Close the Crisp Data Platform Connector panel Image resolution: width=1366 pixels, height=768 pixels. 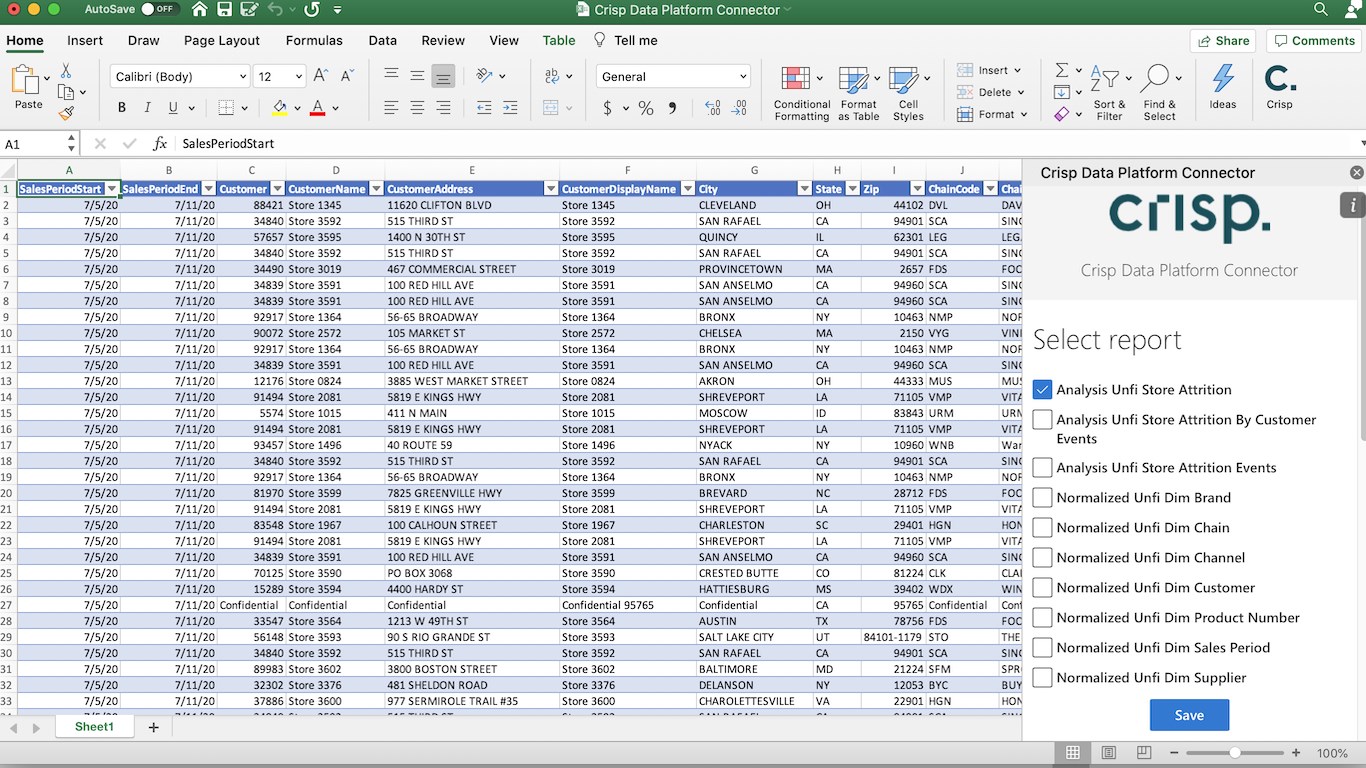point(1356,173)
